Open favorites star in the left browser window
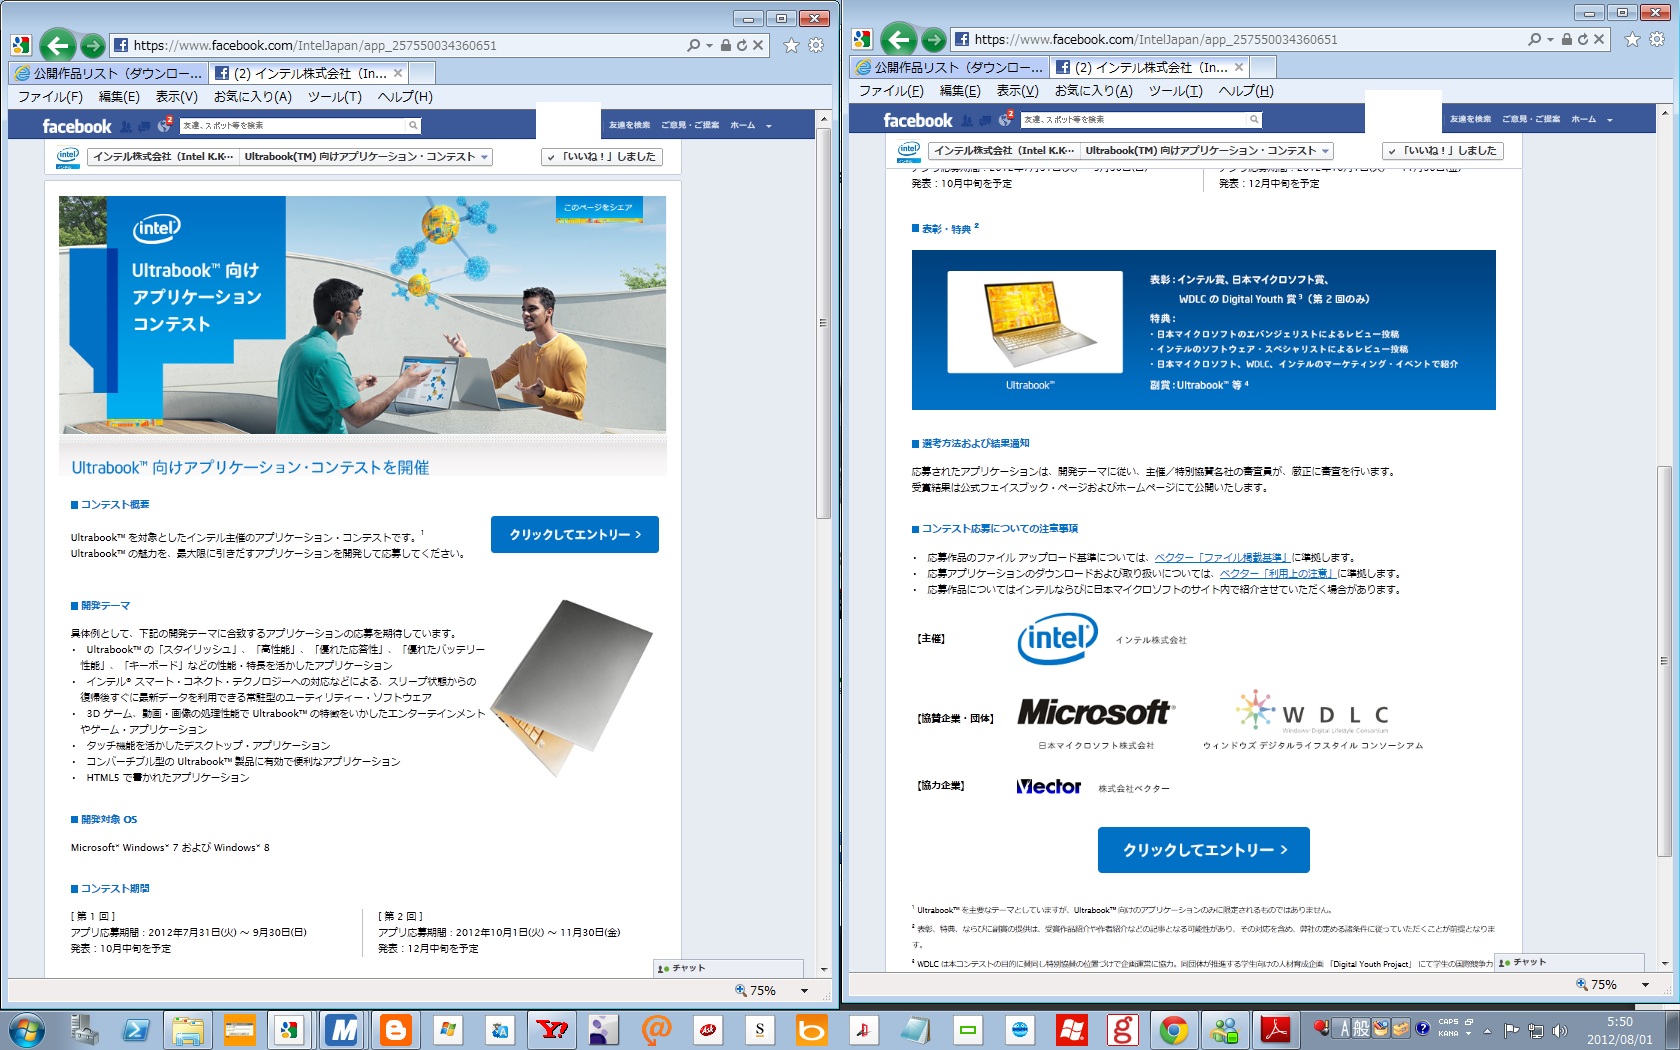This screenshot has height=1050, width=1680. (x=791, y=45)
